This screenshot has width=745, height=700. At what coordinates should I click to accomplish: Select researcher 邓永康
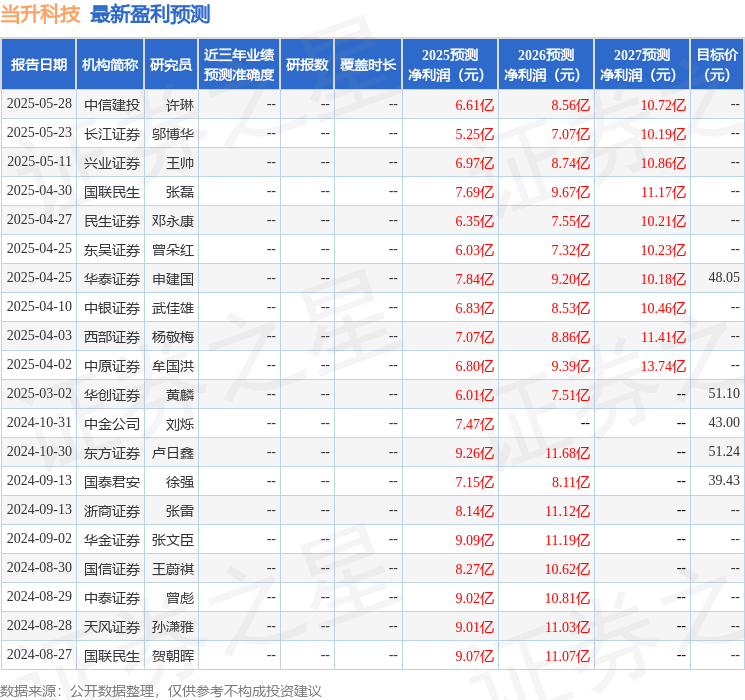[173, 221]
